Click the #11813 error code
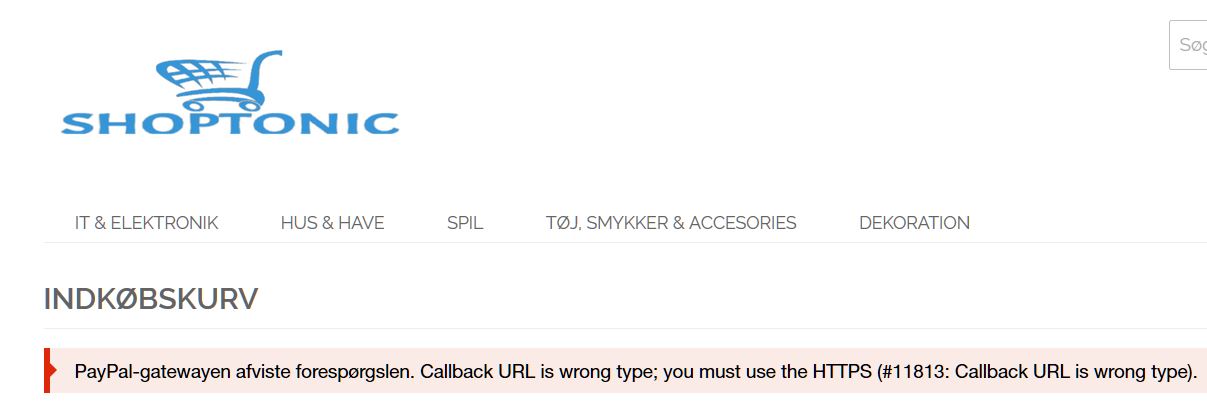Viewport: 1207px width, 401px height. [915, 372]
